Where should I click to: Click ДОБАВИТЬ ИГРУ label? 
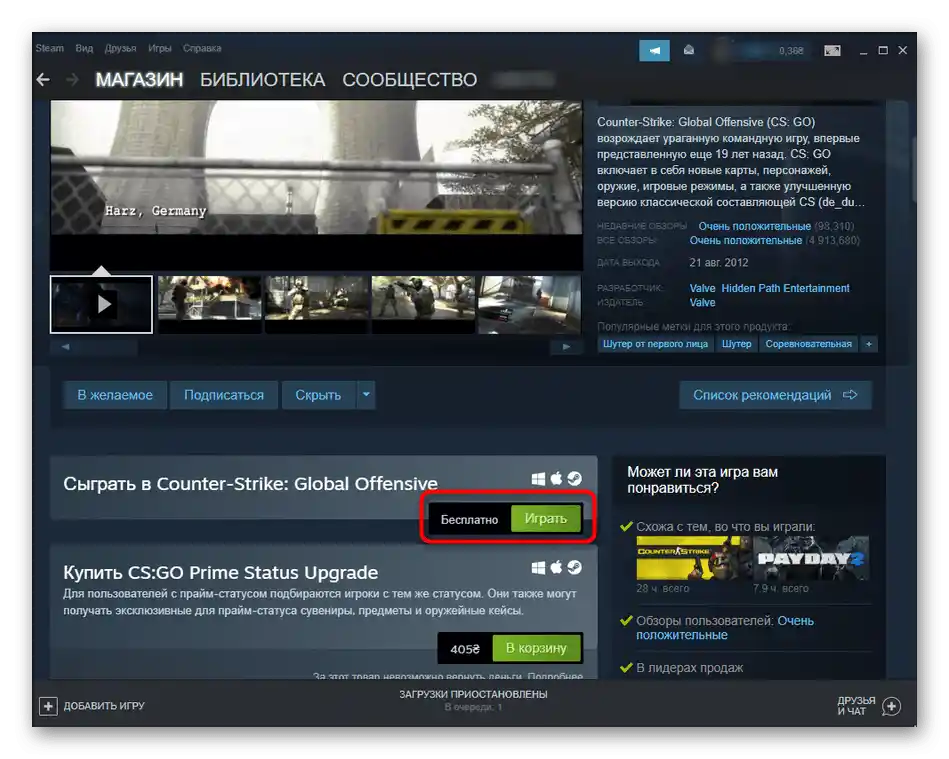point(104,706)
